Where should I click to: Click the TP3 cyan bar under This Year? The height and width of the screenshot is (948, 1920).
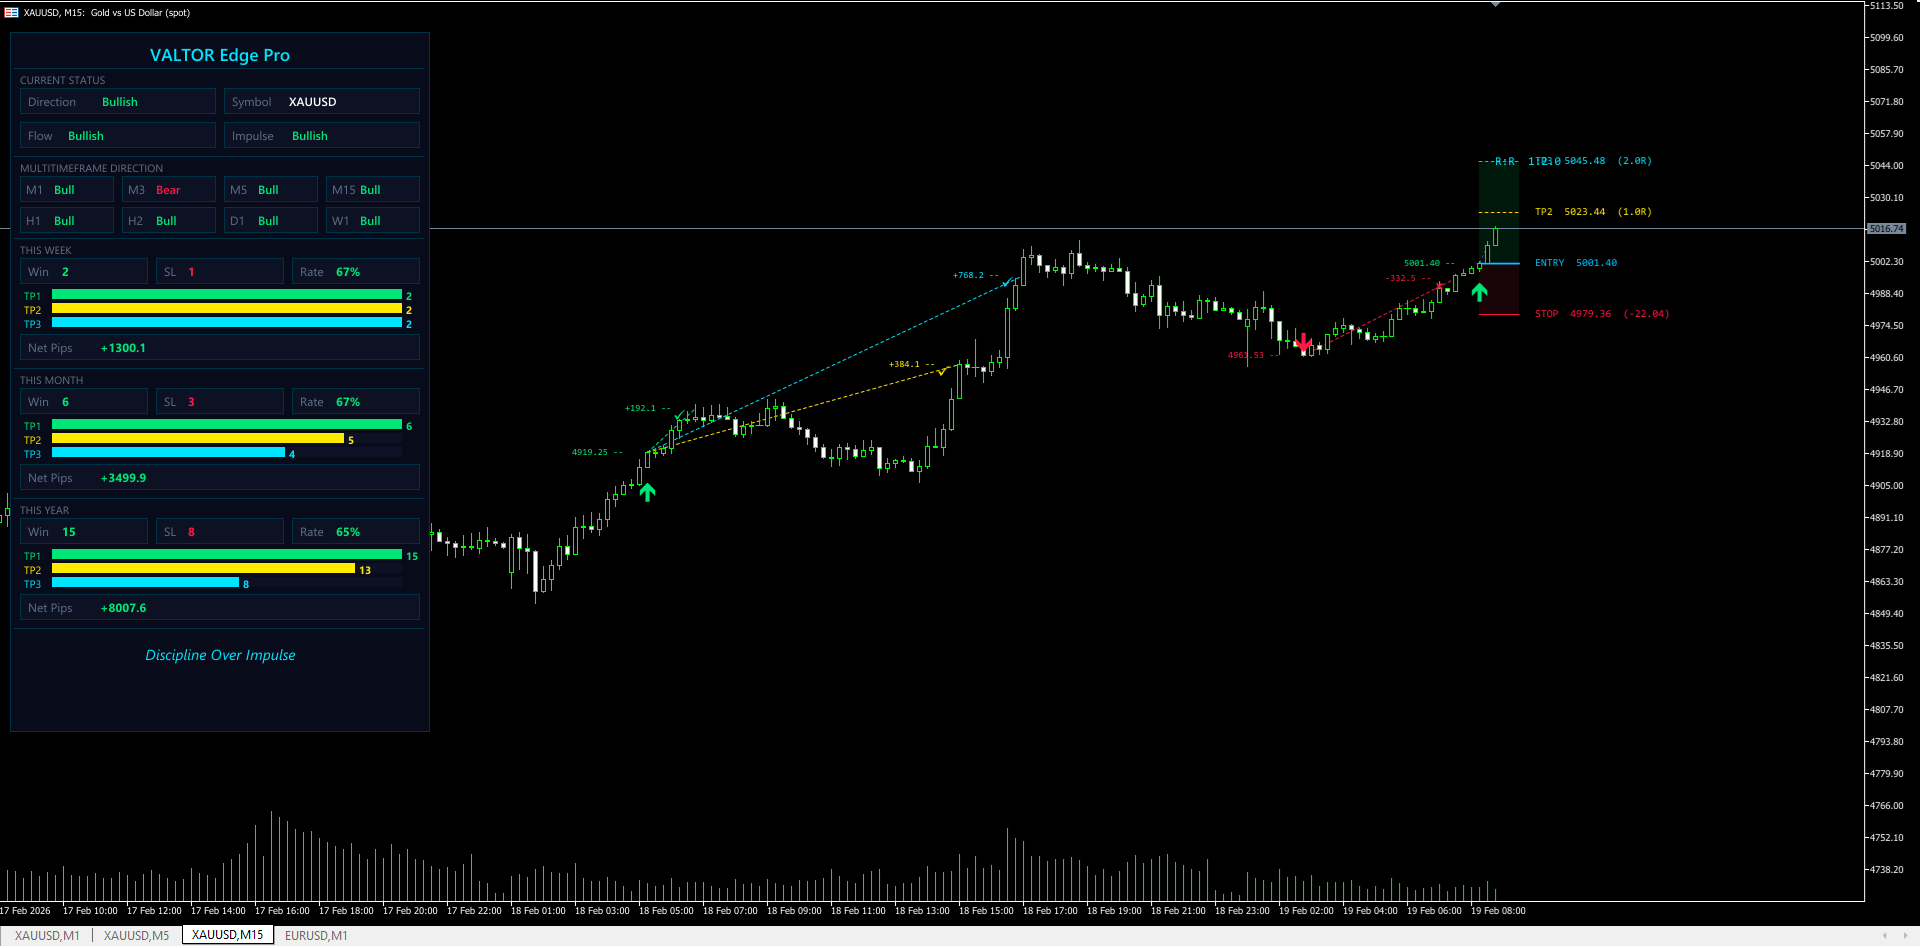coord(145,583)
